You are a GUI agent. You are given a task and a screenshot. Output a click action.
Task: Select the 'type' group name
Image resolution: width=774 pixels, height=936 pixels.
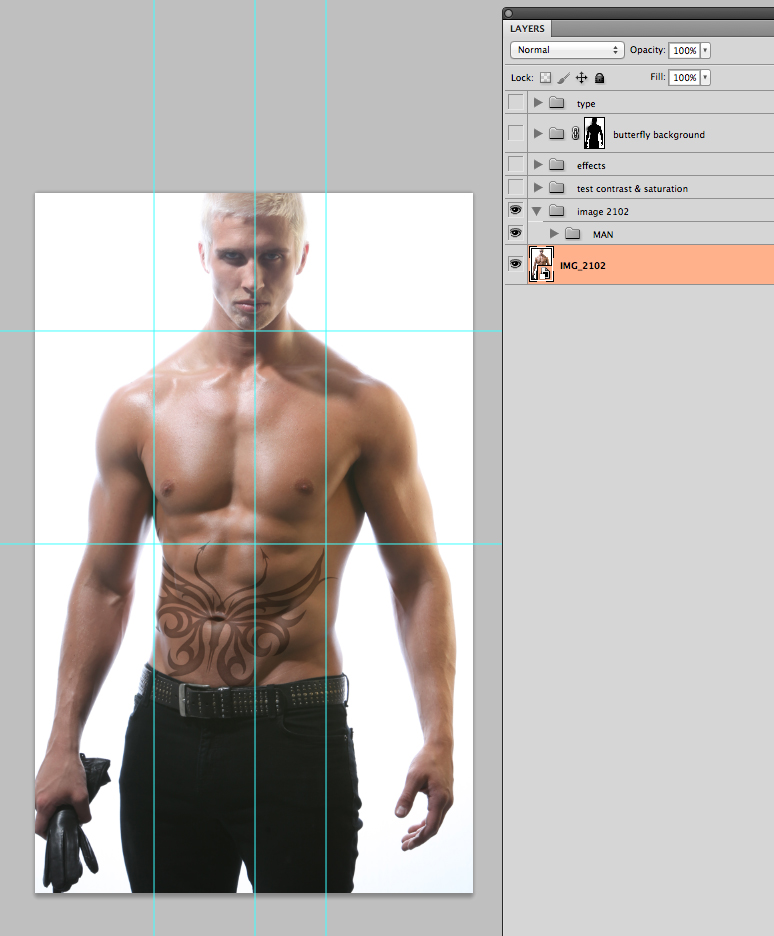pyautogui.click(x=586, y=104)
